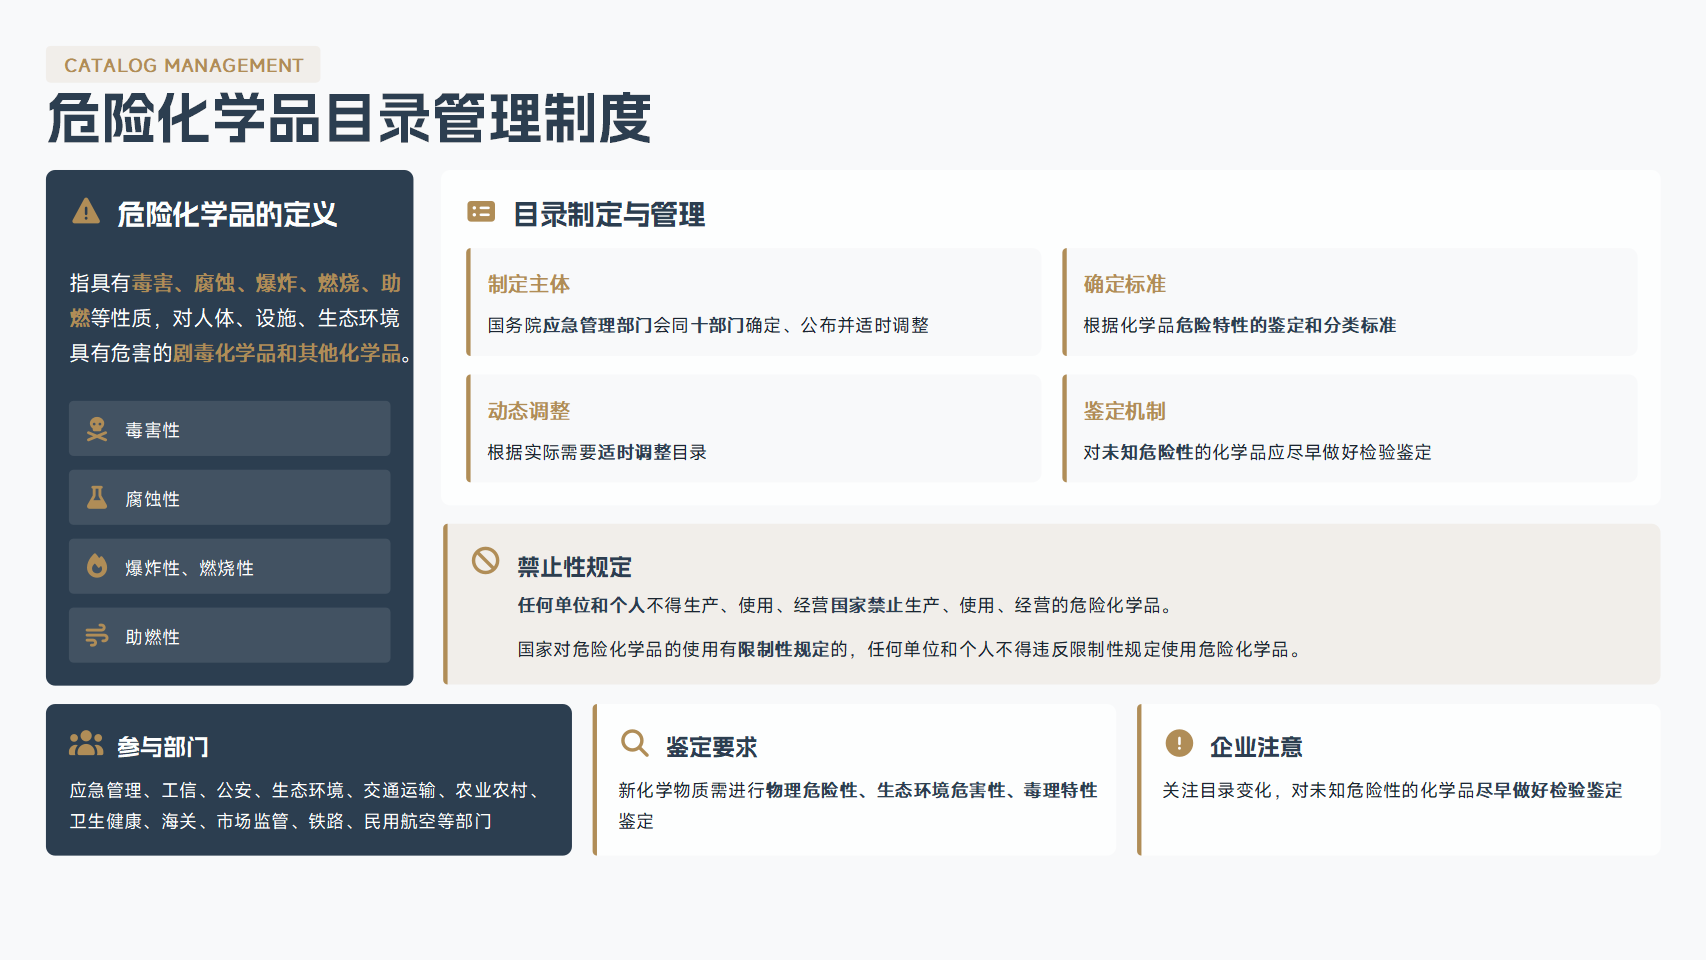
Task: Click the 企业注意 heading text
Action: [1256, 747]
